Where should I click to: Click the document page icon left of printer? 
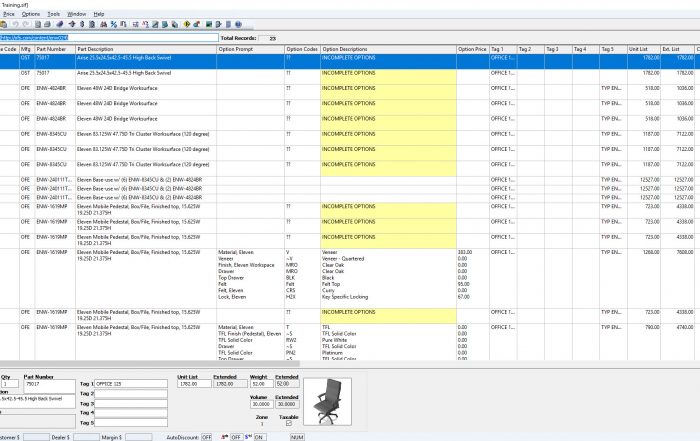[x=38, y=25]
